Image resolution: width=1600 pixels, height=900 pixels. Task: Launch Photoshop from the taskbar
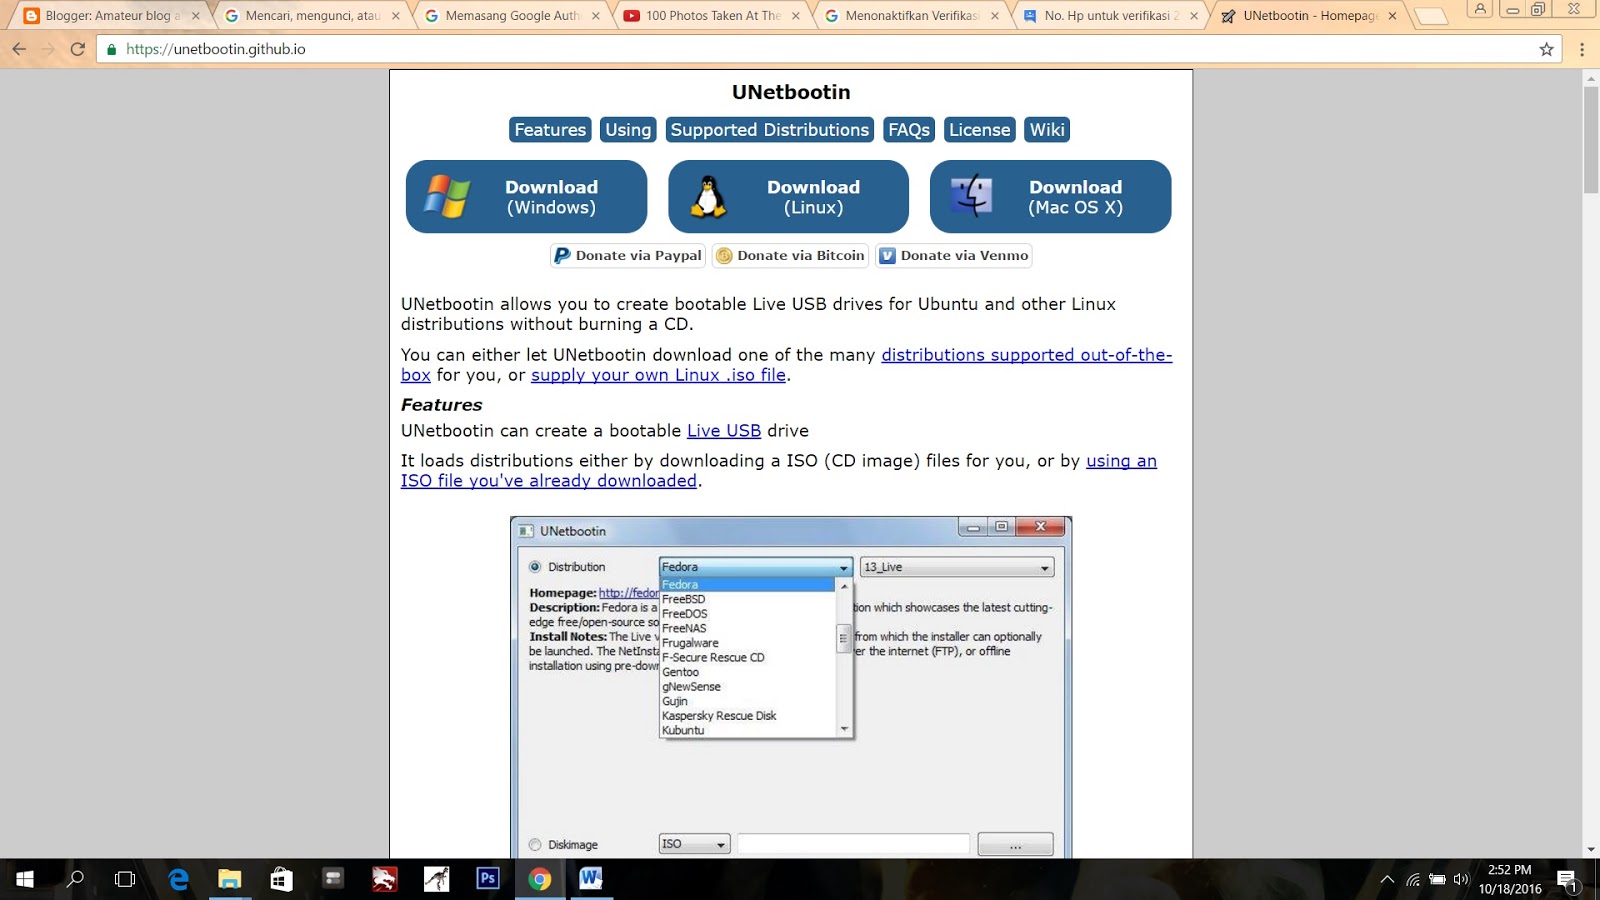click(488, 879)
